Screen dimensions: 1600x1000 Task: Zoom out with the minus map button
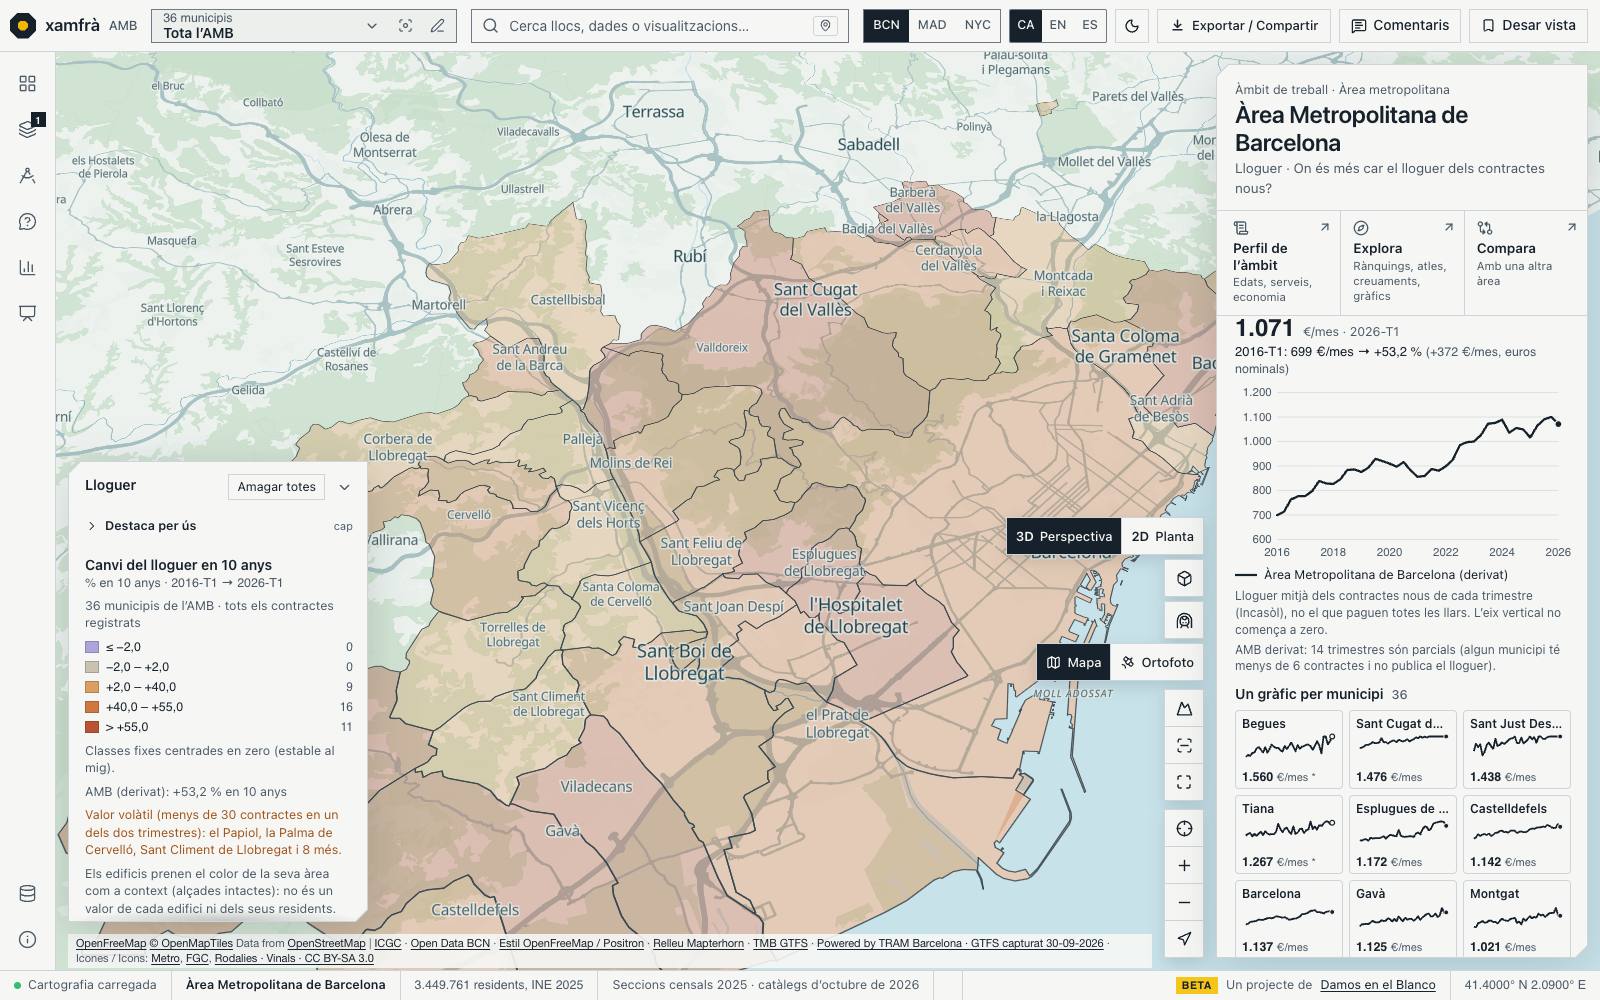coord(1184,902)
